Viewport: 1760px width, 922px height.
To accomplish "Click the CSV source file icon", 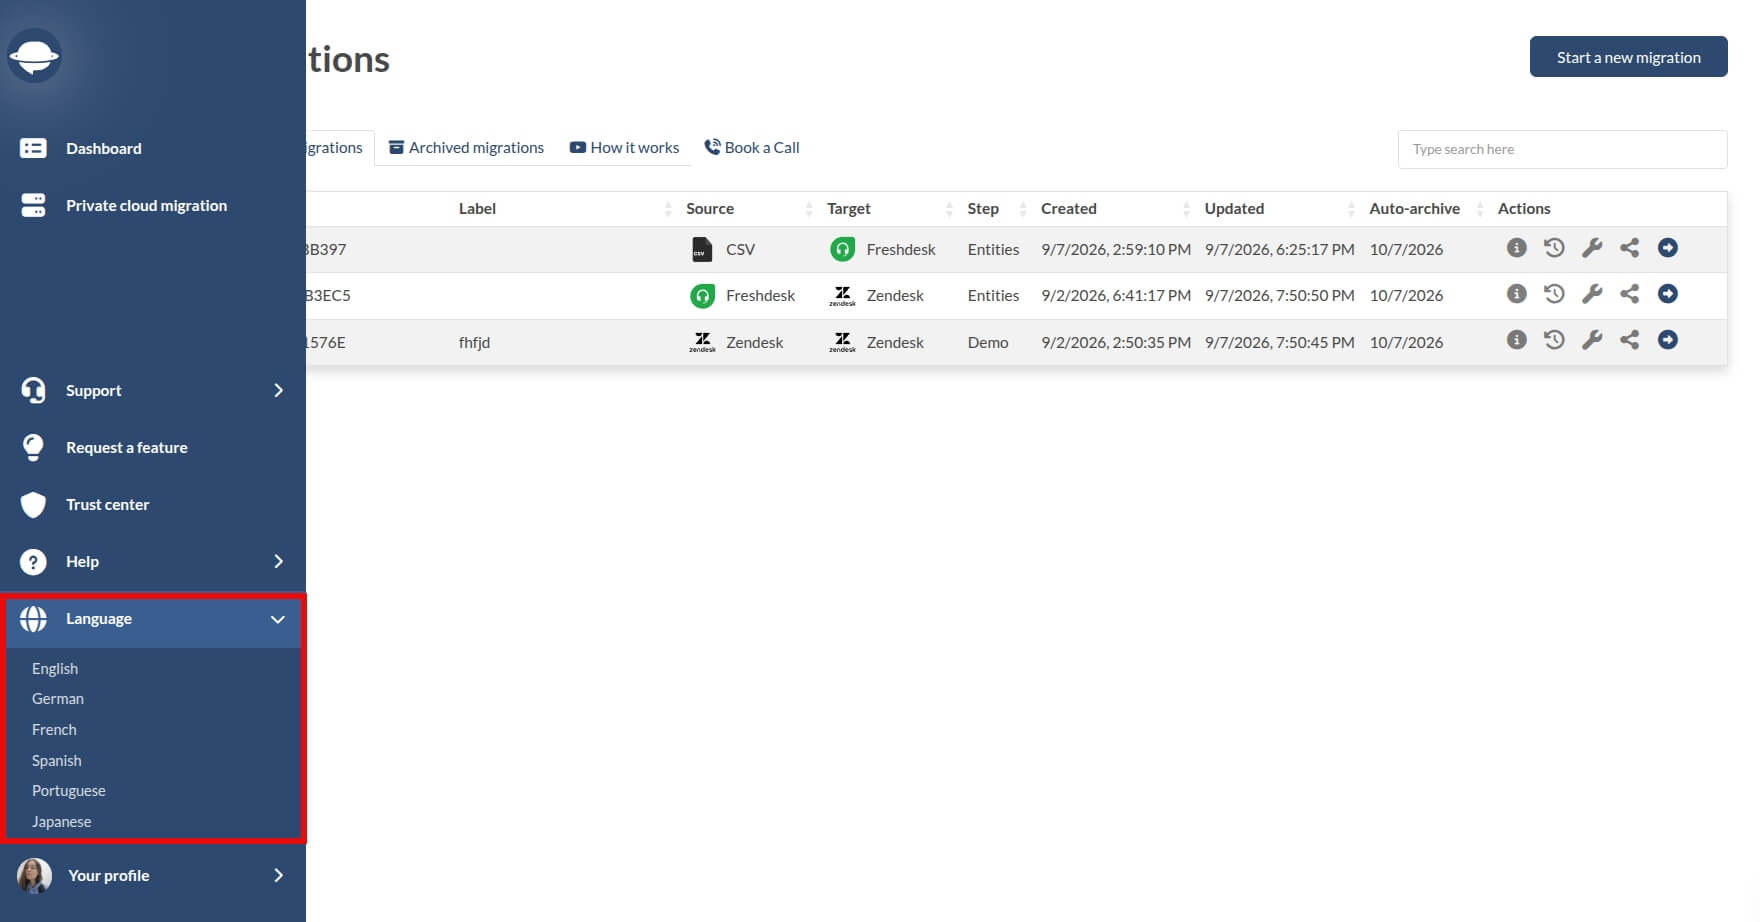I will [x=702, y=249].
